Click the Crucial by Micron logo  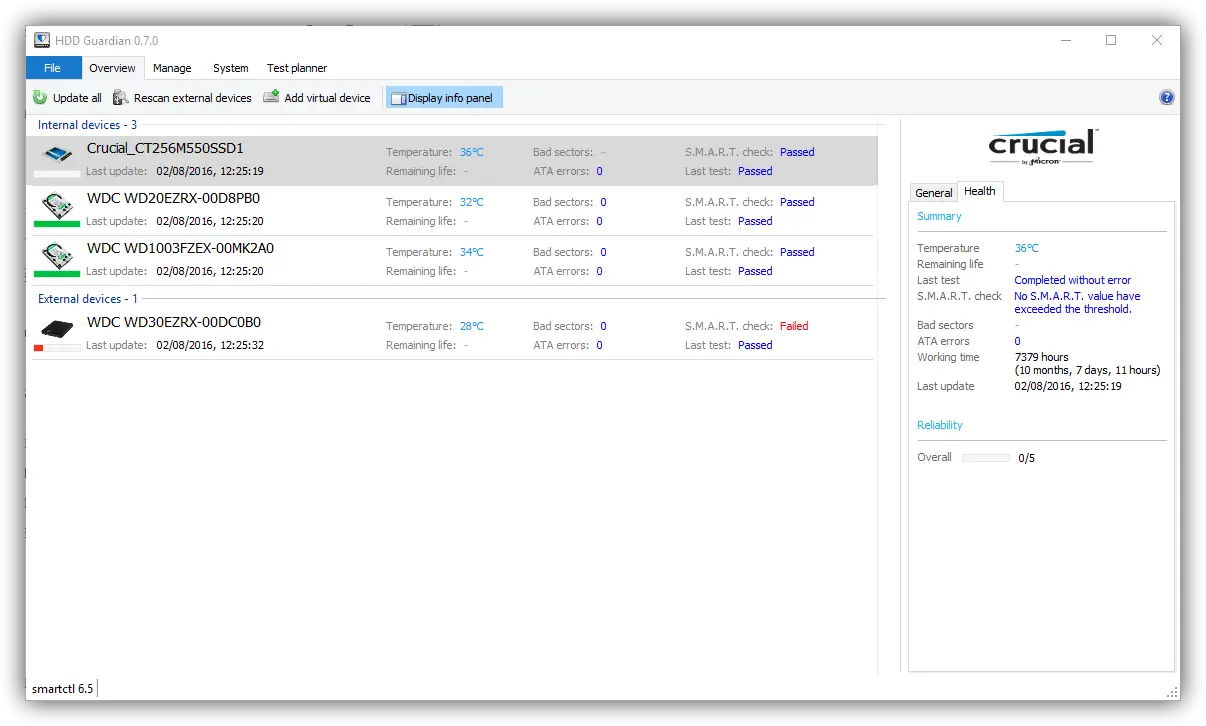click(1041, 147)
